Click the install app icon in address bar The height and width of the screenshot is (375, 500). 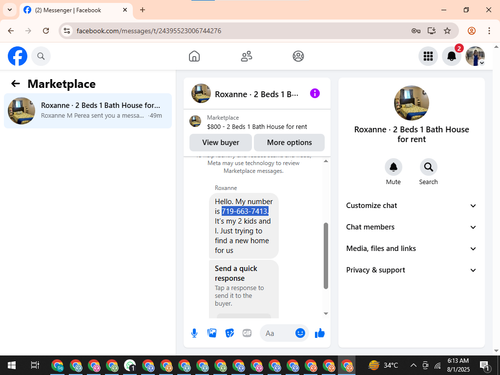(432, 31)
